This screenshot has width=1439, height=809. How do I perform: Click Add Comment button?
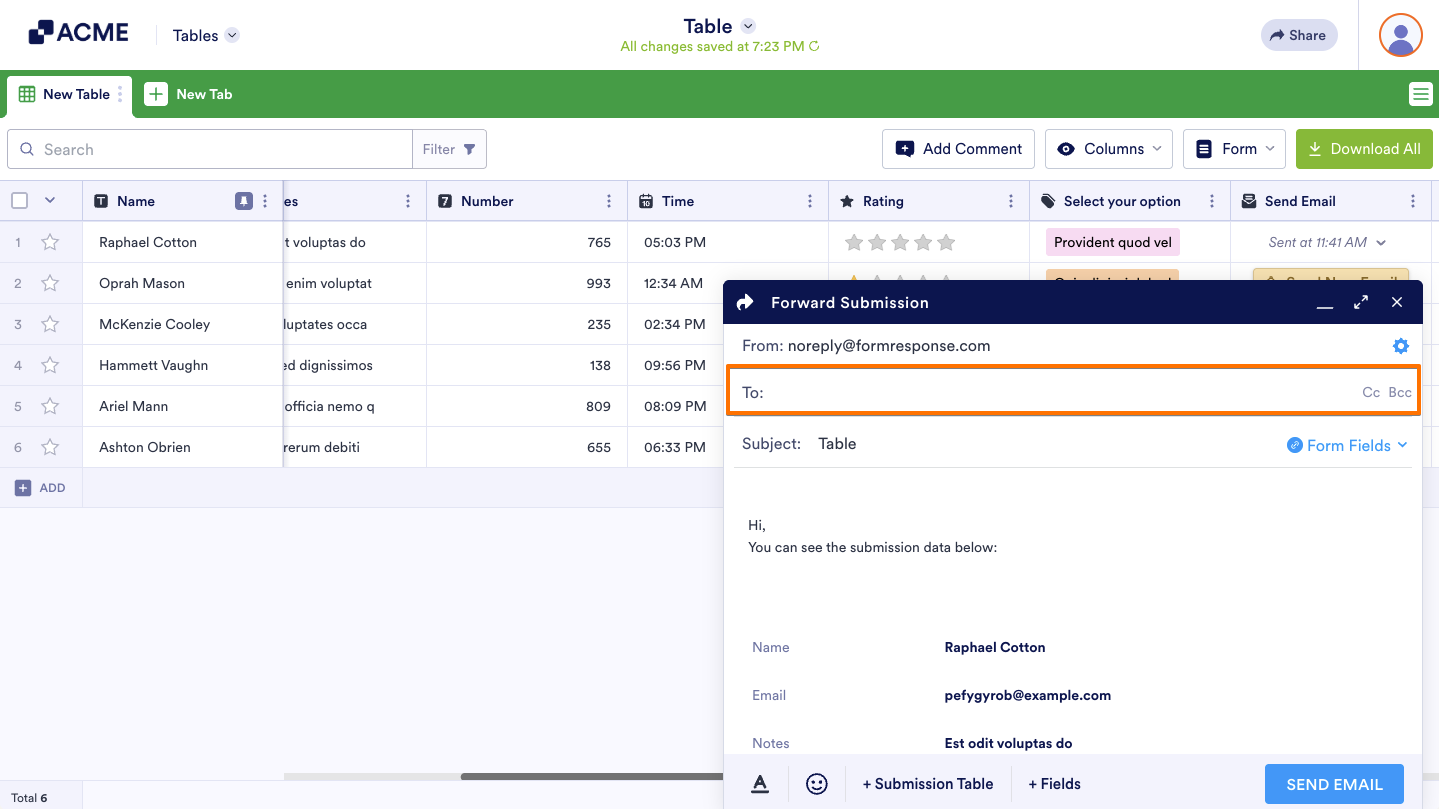(959, 149)
